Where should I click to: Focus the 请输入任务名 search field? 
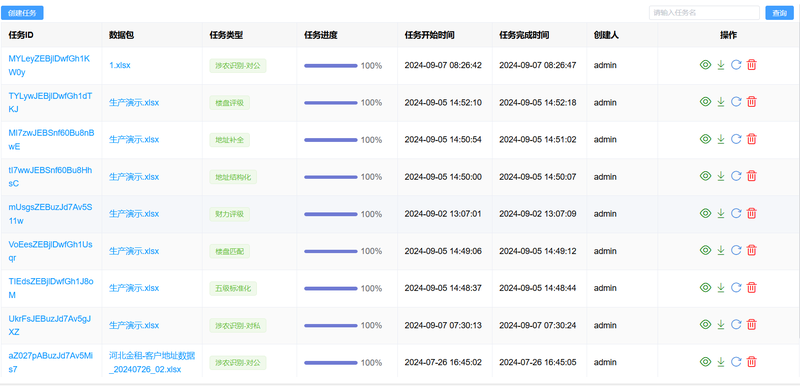click(704, 13)
